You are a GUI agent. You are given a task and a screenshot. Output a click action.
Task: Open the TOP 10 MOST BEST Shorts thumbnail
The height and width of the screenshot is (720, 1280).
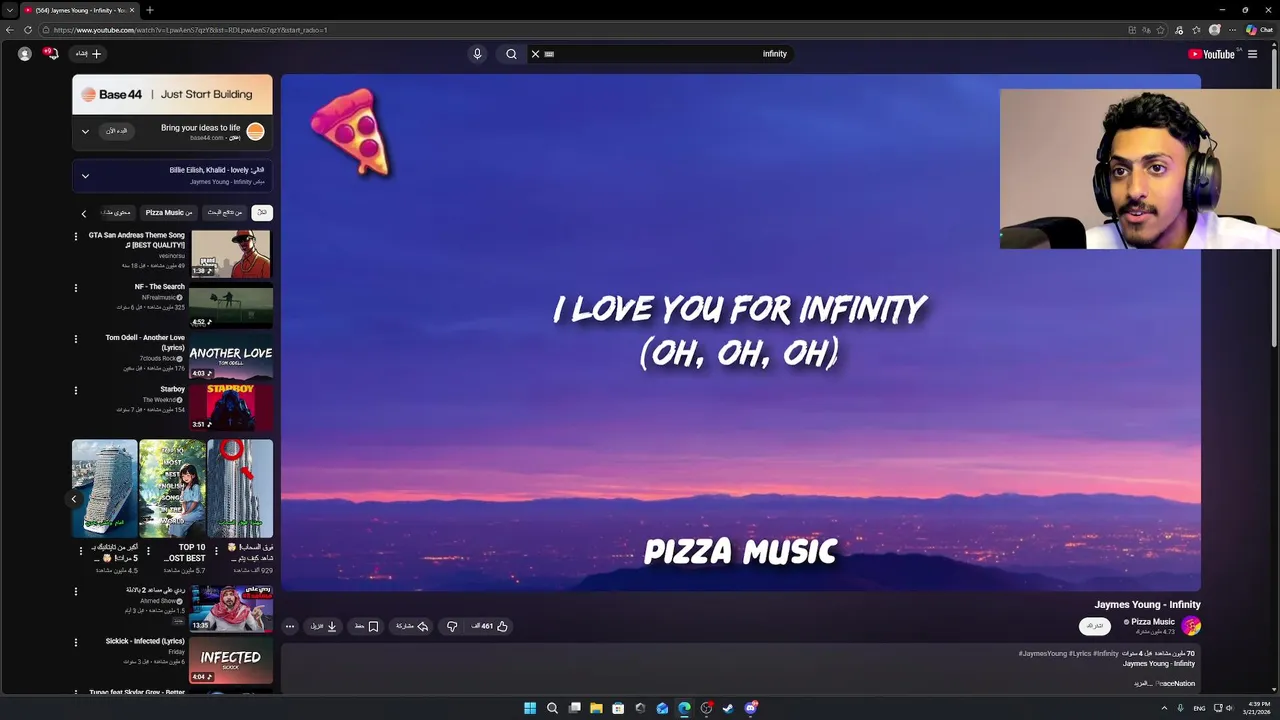[172, 488]
